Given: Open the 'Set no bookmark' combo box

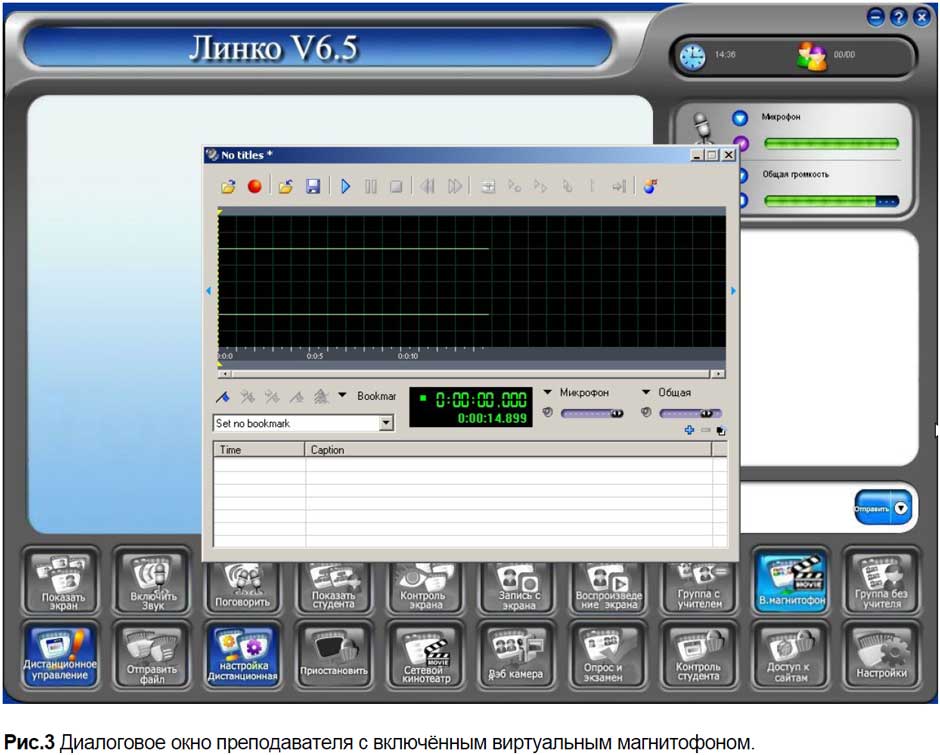Looking at the screenshot, I should [387, 424].
